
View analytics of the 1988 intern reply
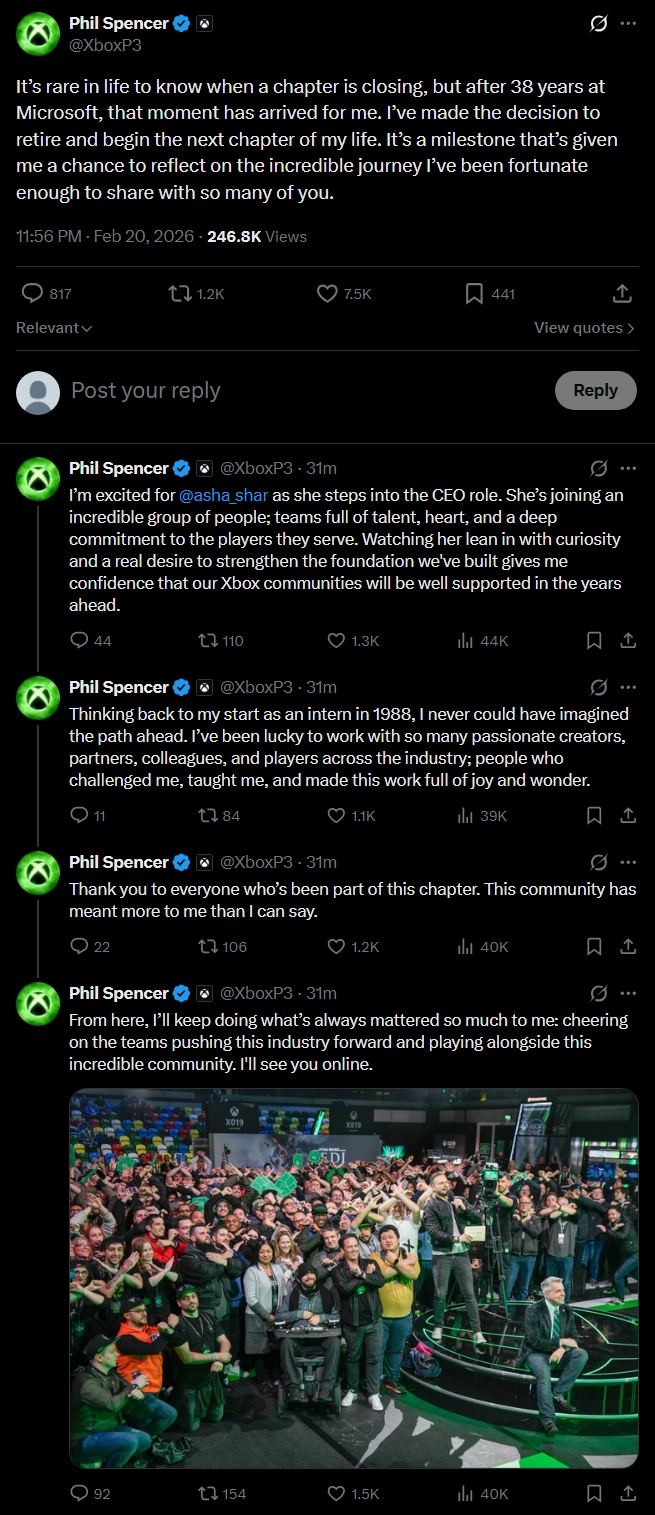pos(465,816)
